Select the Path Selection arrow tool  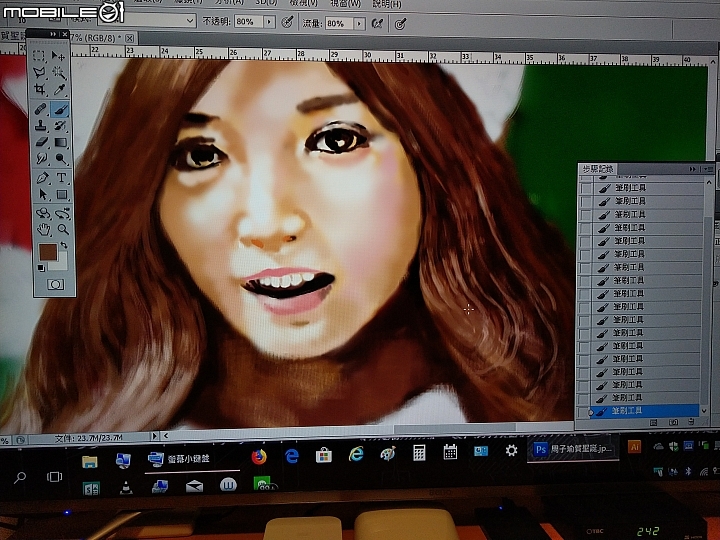point(43,195)
